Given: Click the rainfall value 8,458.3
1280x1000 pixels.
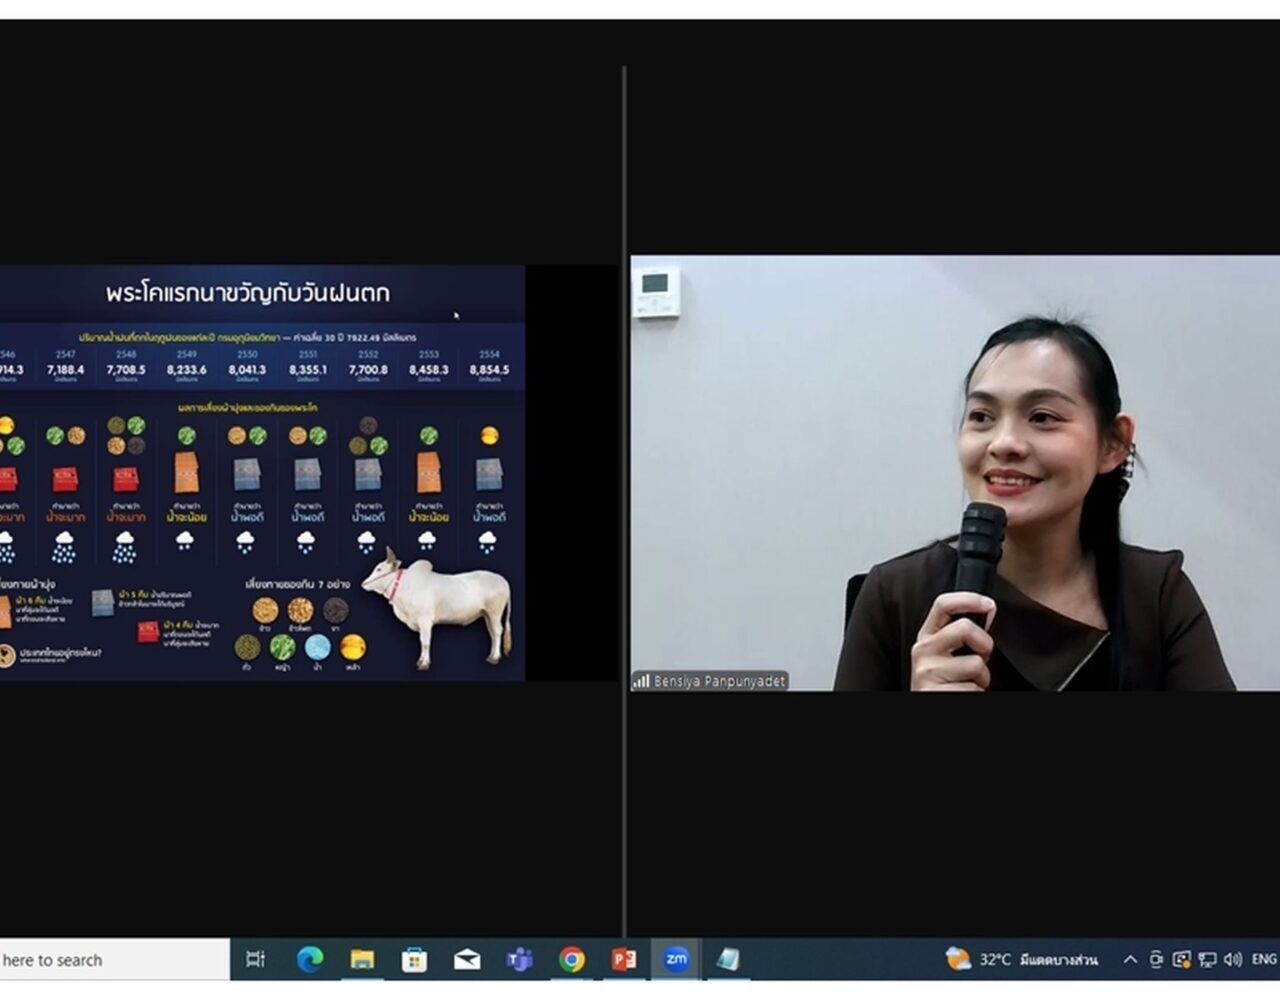Looking at the screenshot, I should pyautogui.click(x=429, y=369).
